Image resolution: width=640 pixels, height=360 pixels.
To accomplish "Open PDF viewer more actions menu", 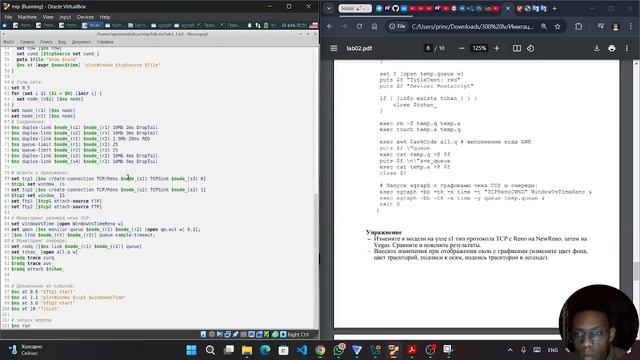I will (x=627, y=48).
